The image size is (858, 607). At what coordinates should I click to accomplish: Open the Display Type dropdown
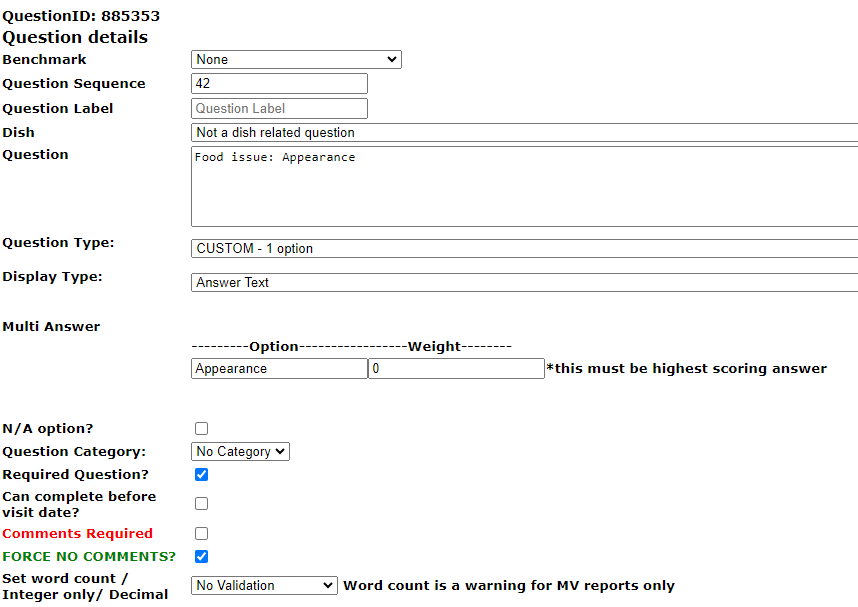point(524,283)
